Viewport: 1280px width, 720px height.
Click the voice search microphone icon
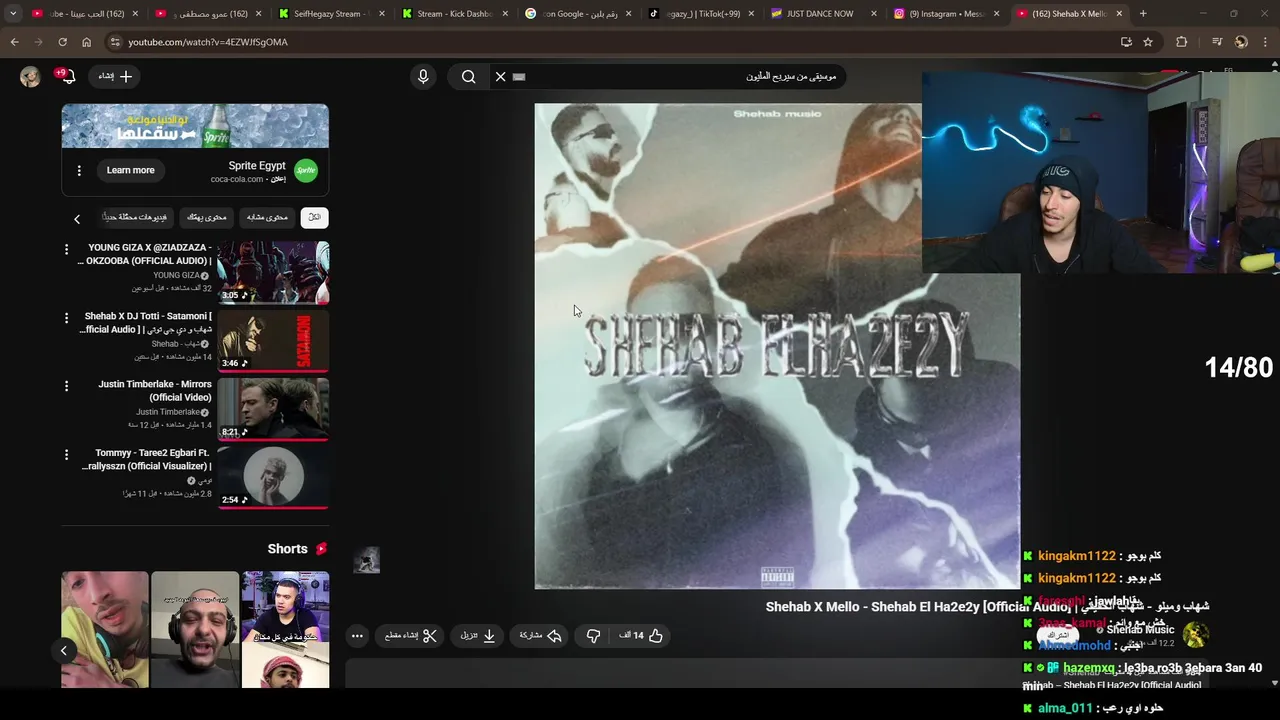click(x=423, y=76)
